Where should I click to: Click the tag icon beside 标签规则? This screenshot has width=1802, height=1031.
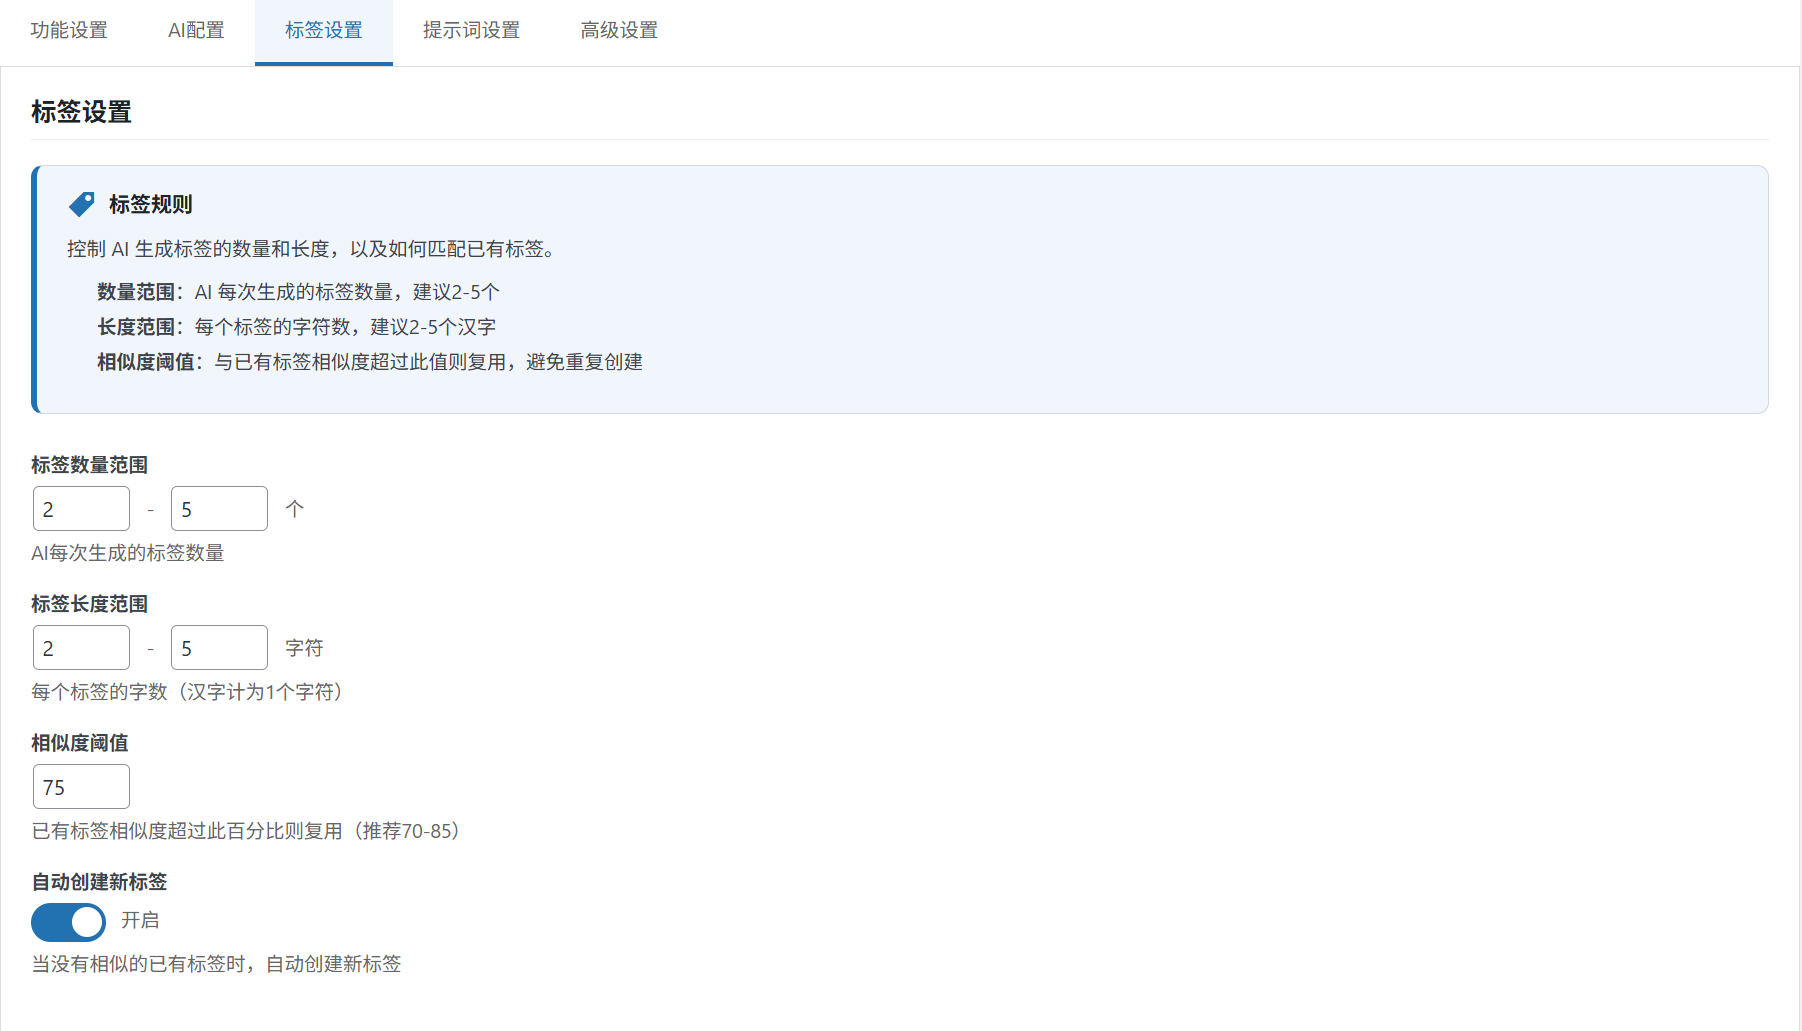81,204
